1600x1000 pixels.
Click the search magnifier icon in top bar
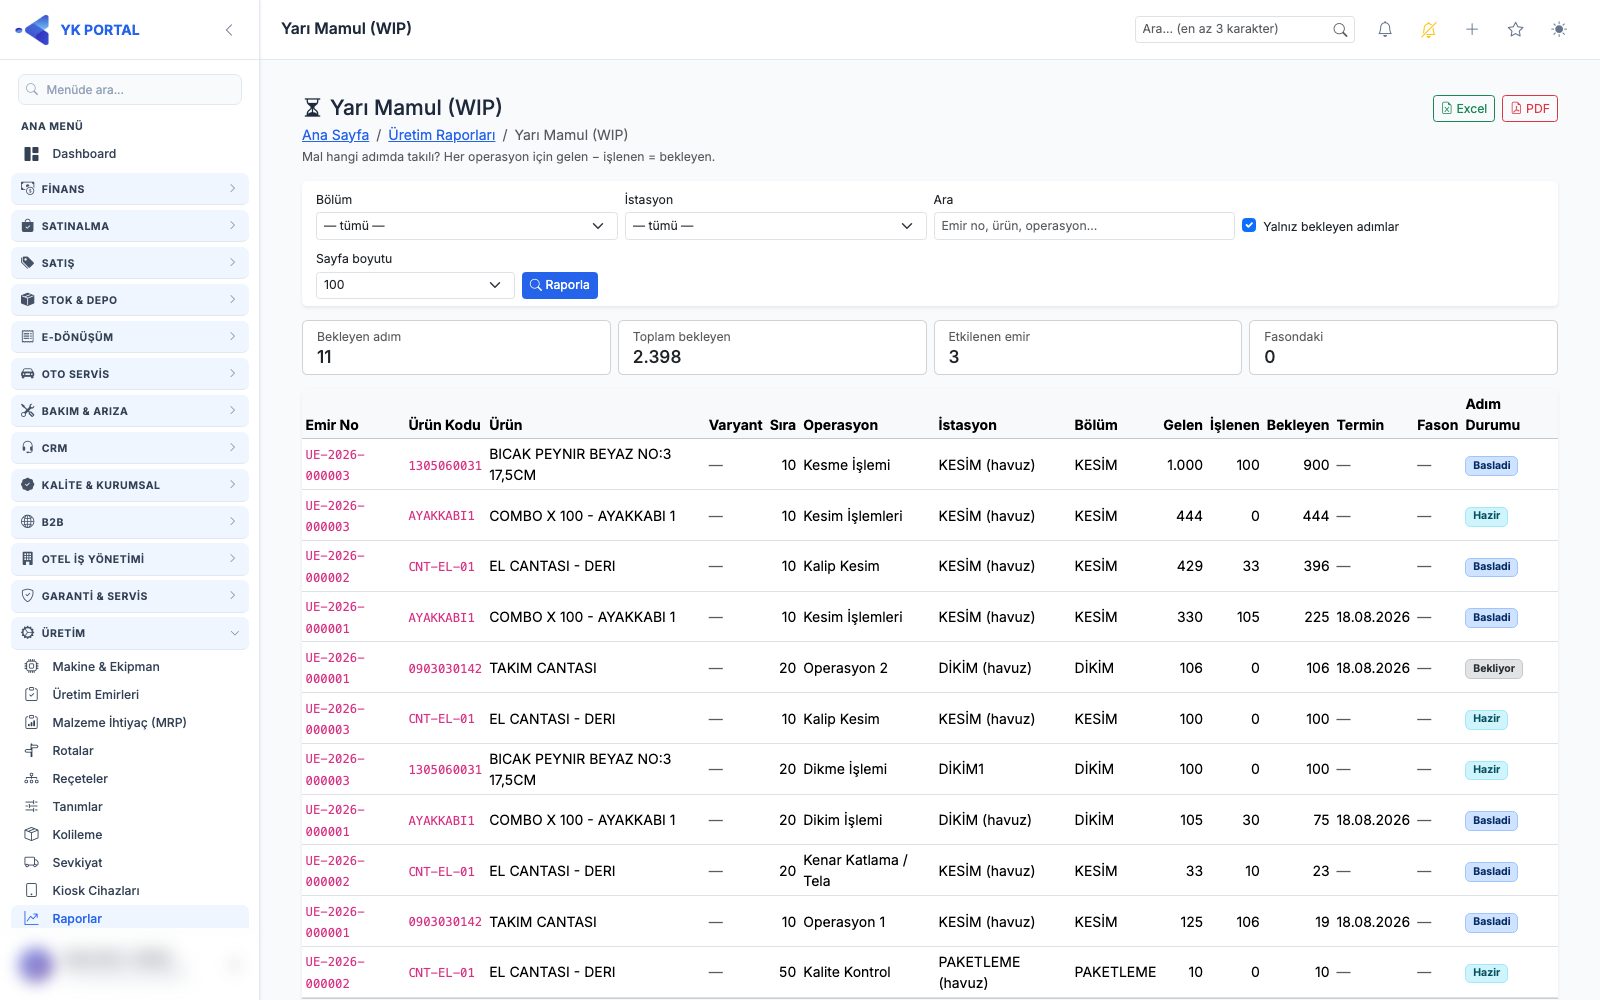(1340, 30)
